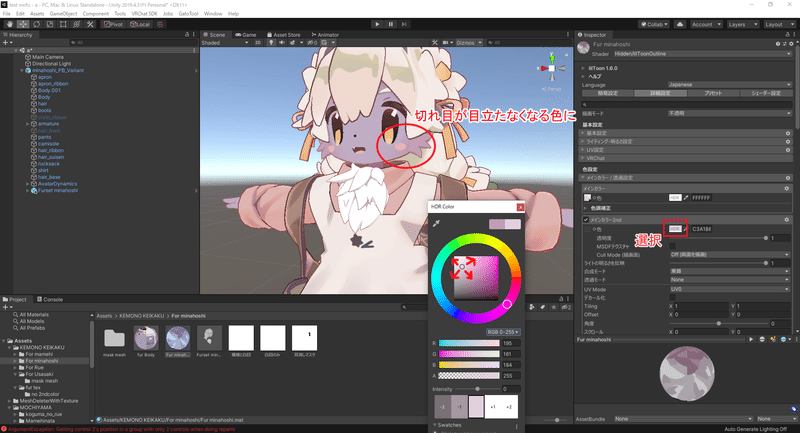Toggle the デカール化 checkbox
The image size is (800, 433).
coord(672,297)
